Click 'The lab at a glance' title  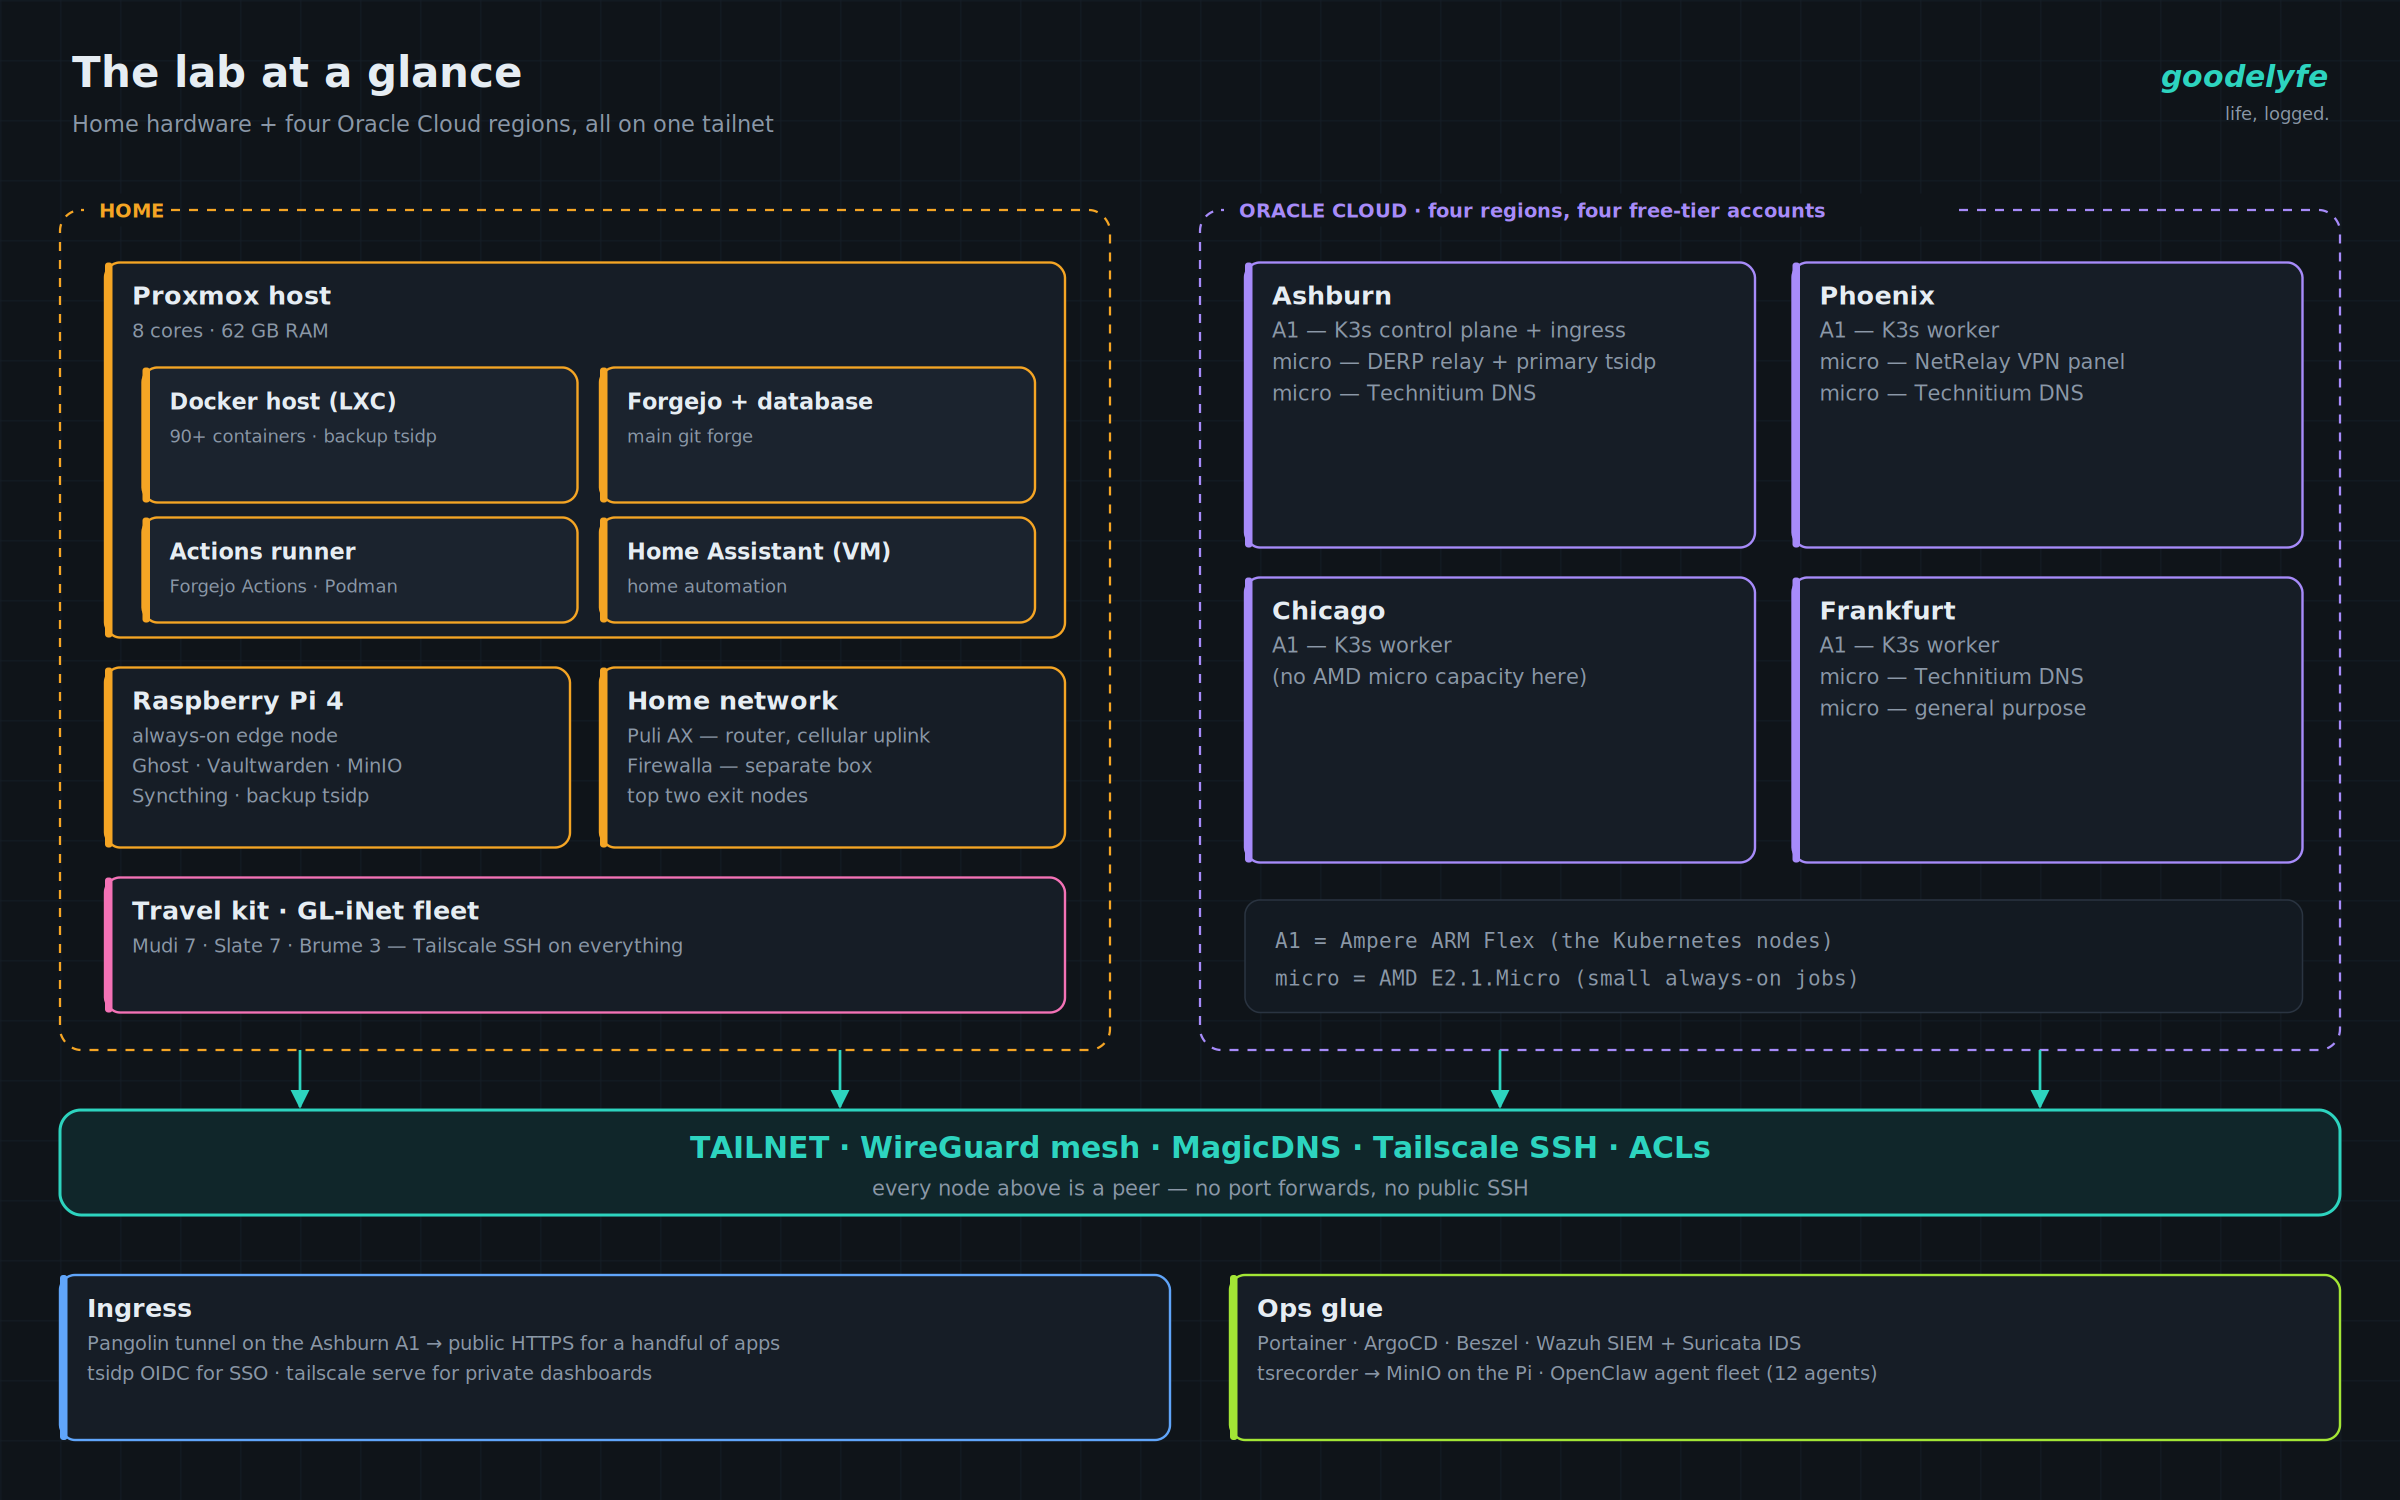(297, 72)
